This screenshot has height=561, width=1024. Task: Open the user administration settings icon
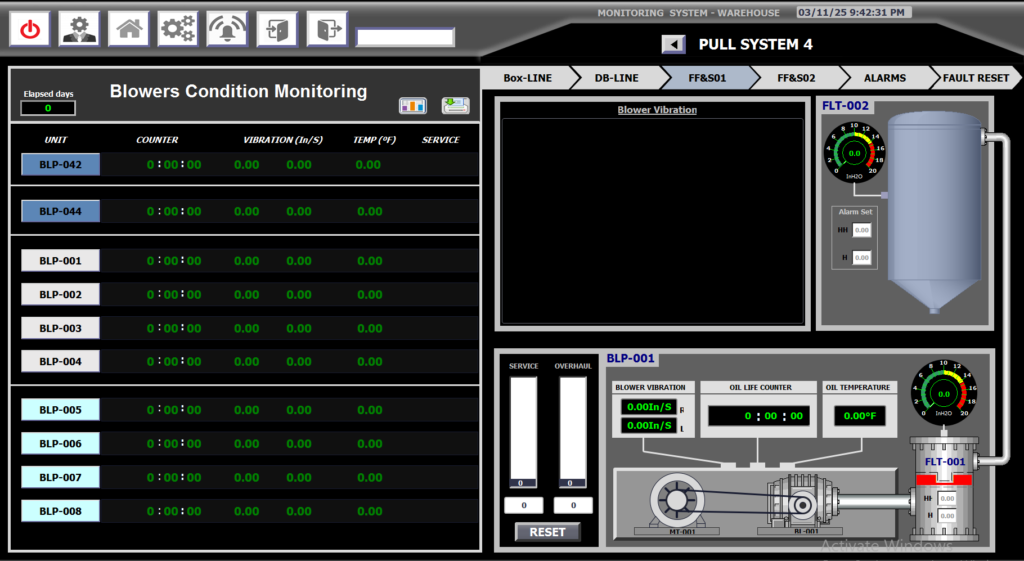click(x=79, y=29)
